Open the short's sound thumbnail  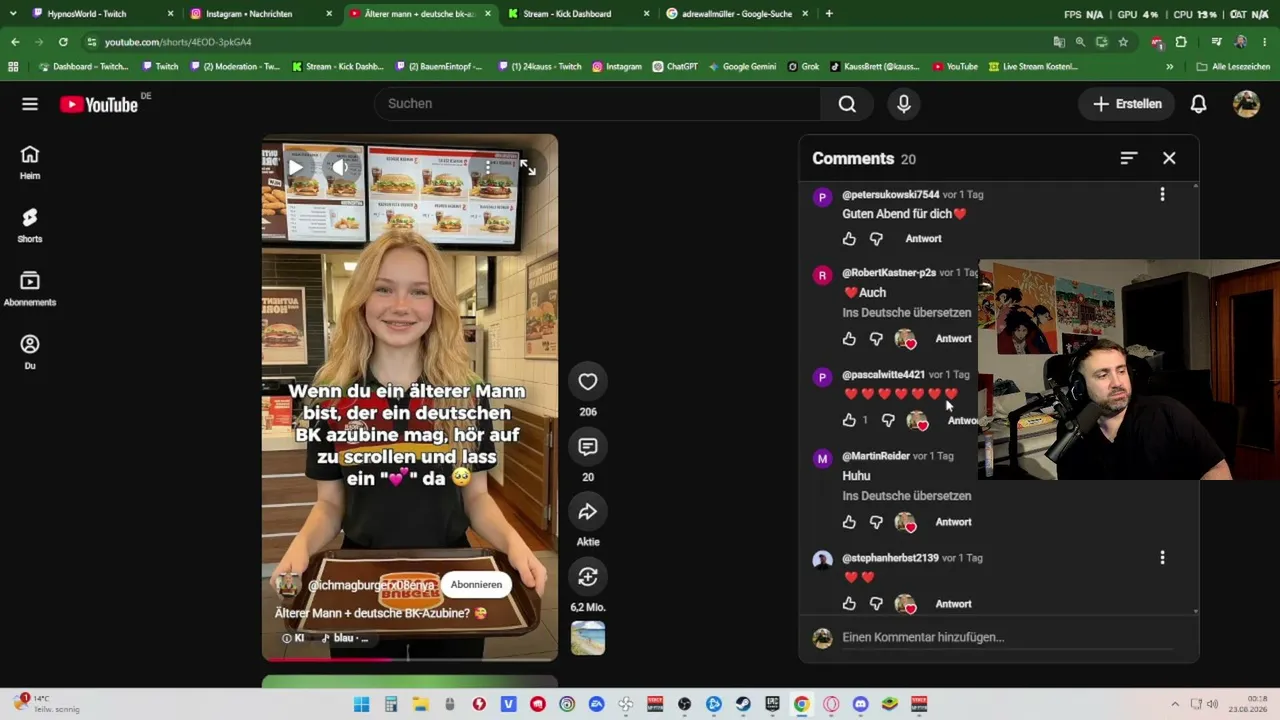588,638
